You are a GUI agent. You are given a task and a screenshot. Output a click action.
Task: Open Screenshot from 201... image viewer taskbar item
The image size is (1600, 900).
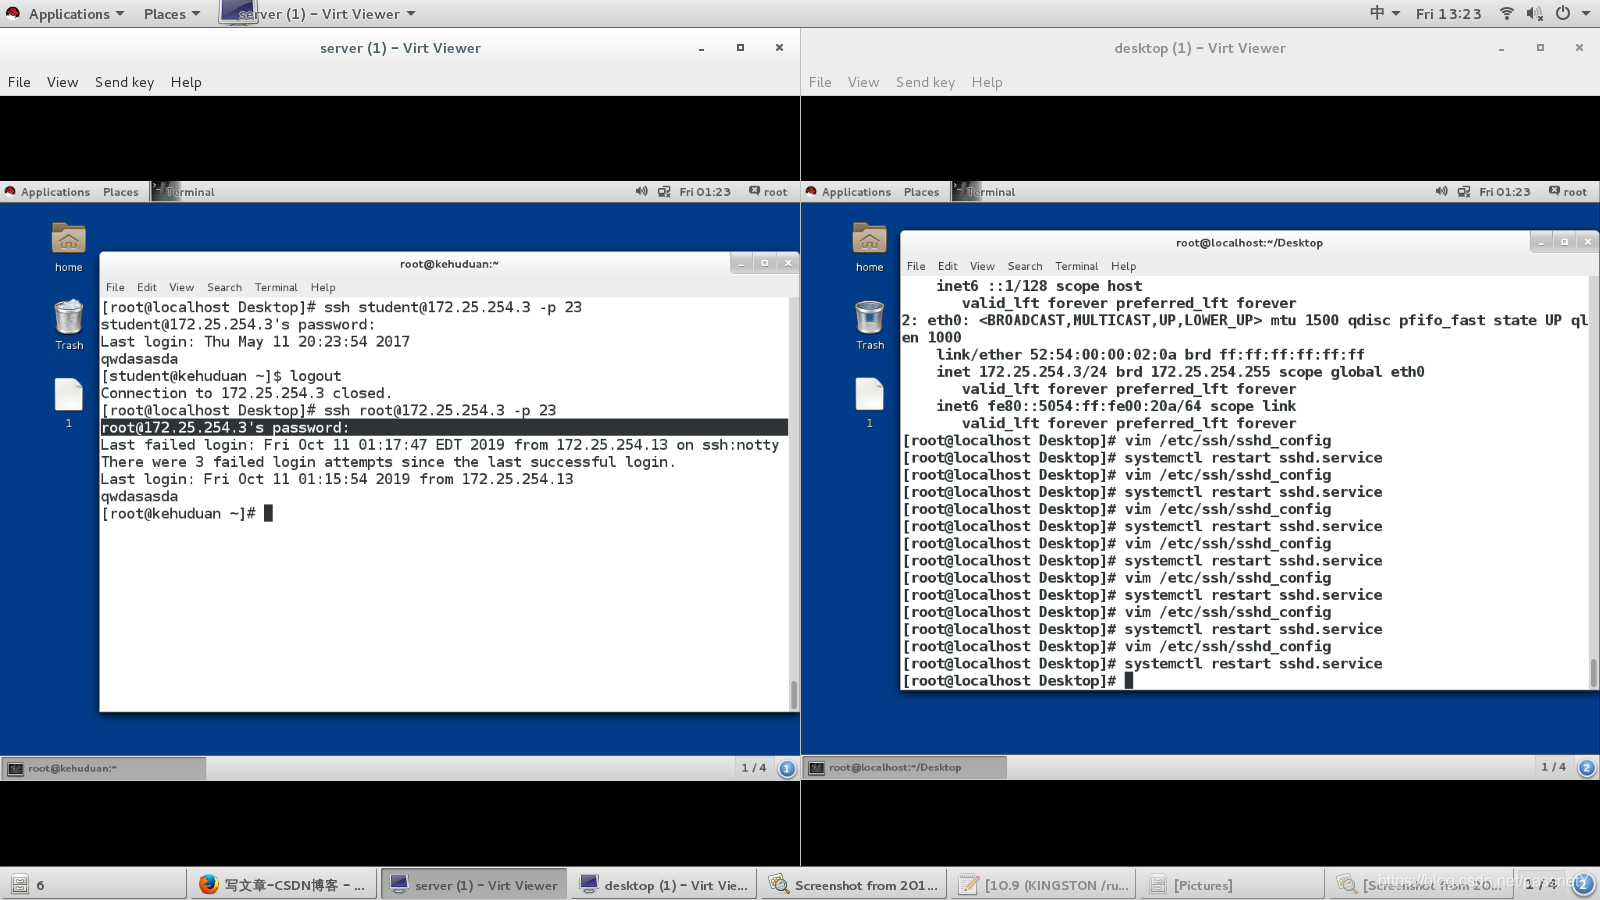(854, 885)
